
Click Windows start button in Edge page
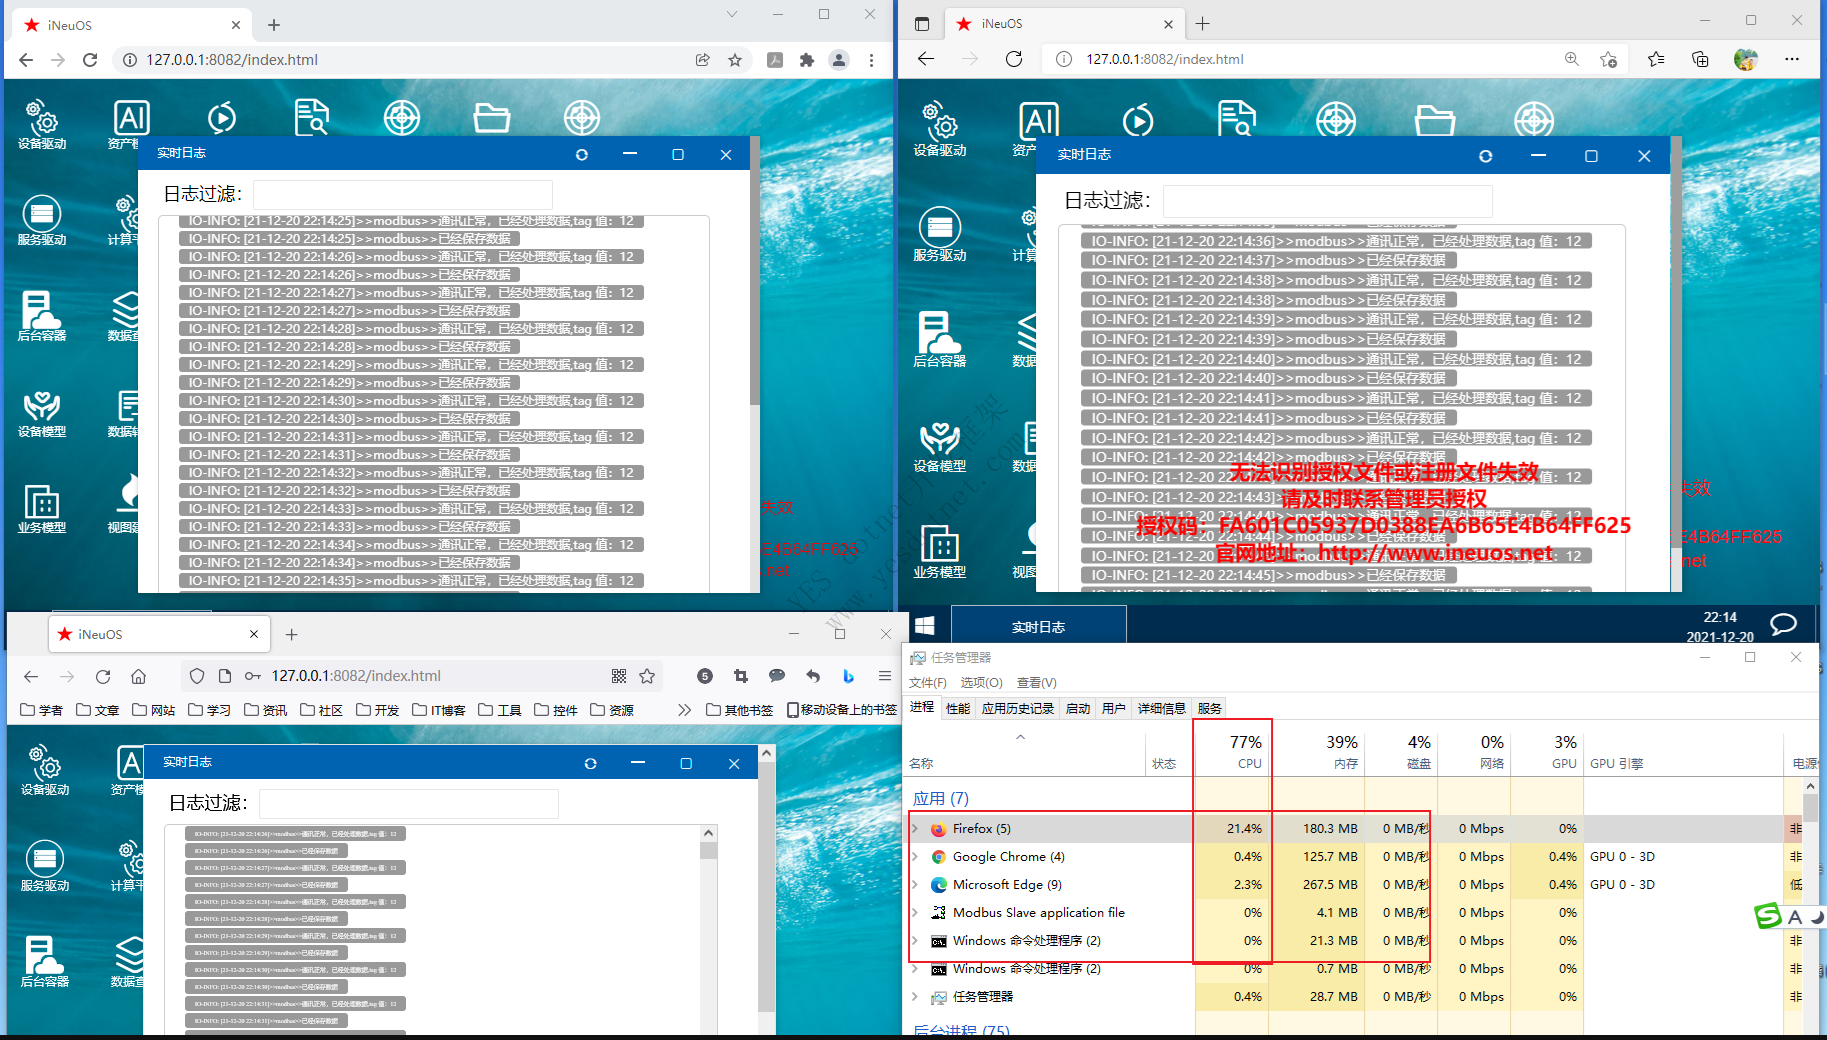click(925, 626)
